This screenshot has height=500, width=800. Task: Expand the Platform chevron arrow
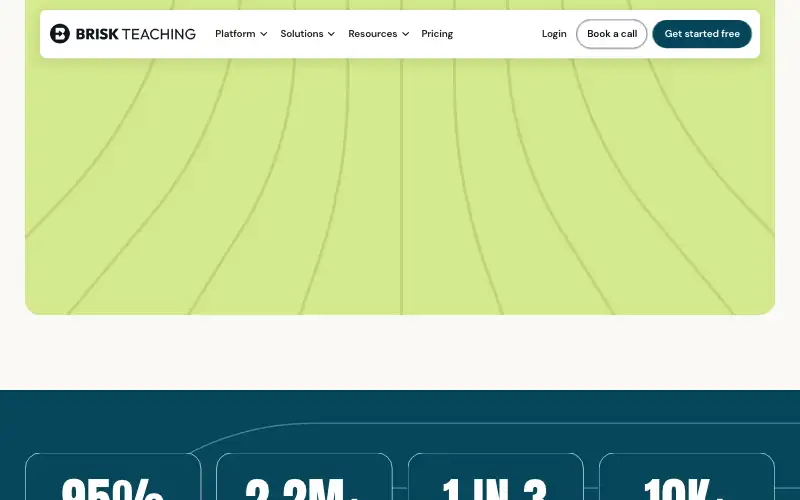click(264, 34)
